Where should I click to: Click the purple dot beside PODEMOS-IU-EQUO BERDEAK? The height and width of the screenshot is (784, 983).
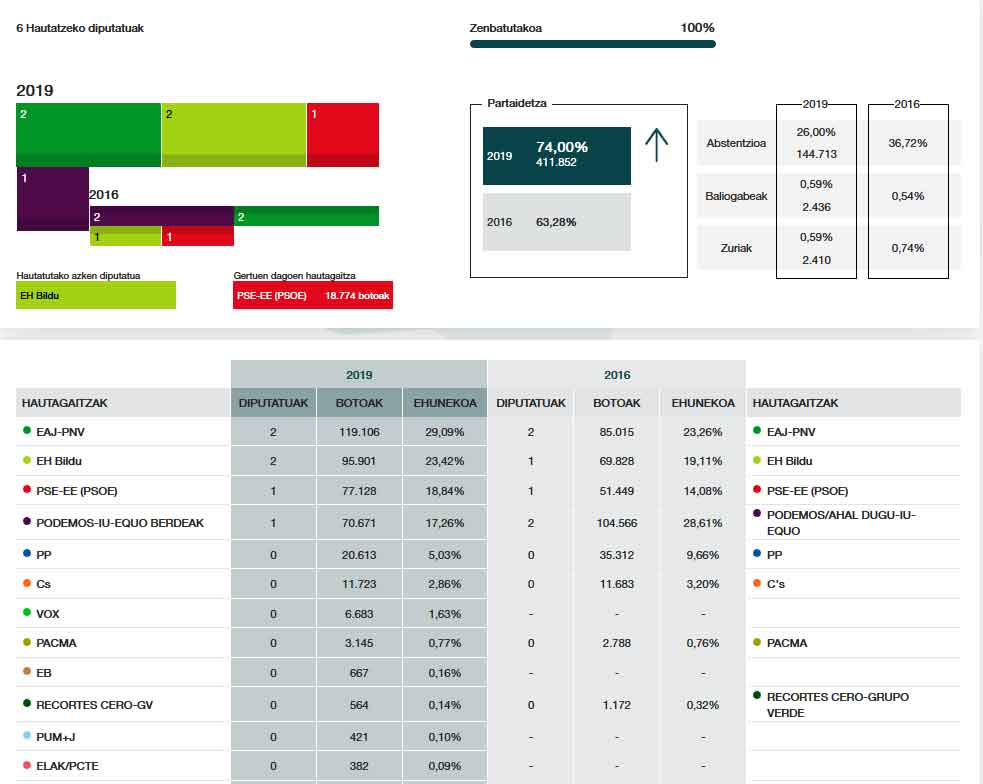[26, 521]
